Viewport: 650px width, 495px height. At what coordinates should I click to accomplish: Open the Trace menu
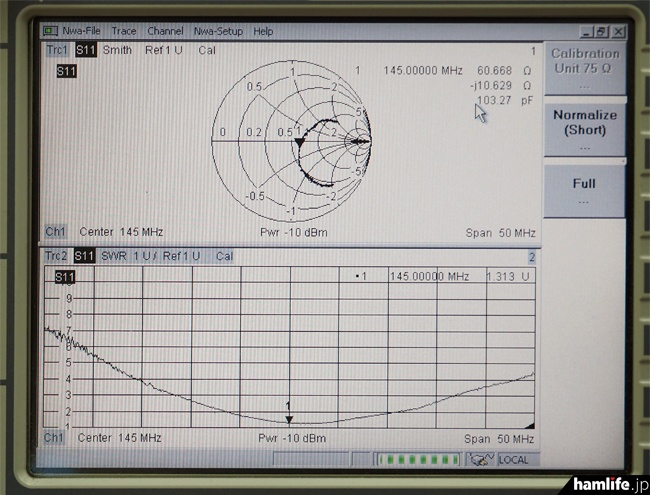pos(124,32)
